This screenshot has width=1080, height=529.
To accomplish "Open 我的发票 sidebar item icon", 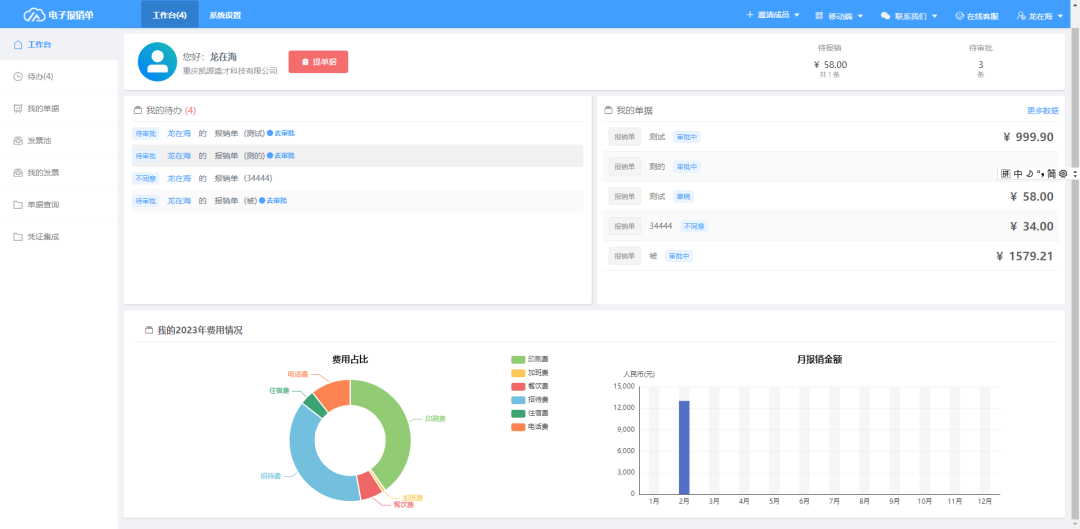I will [18, 173].
